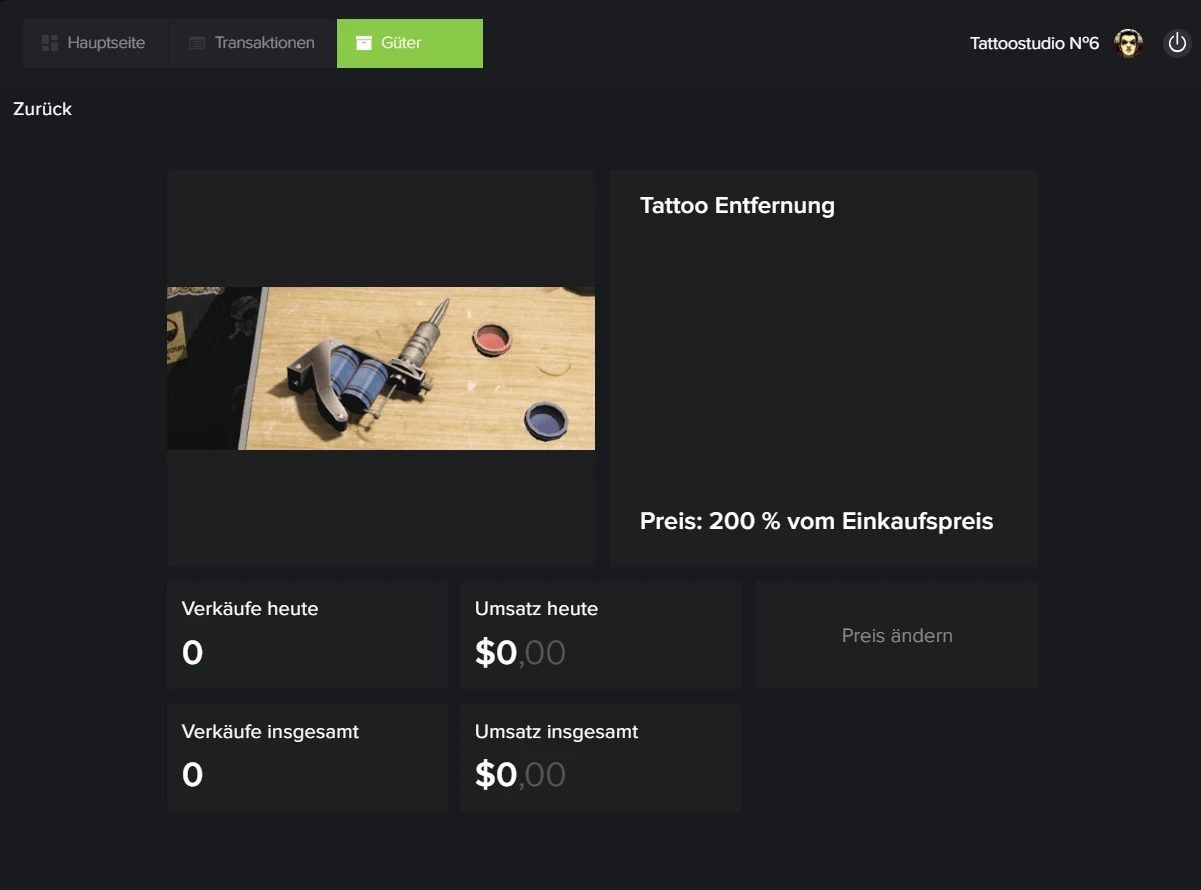Click the Tattoo Entfernung title

point(737,206)
